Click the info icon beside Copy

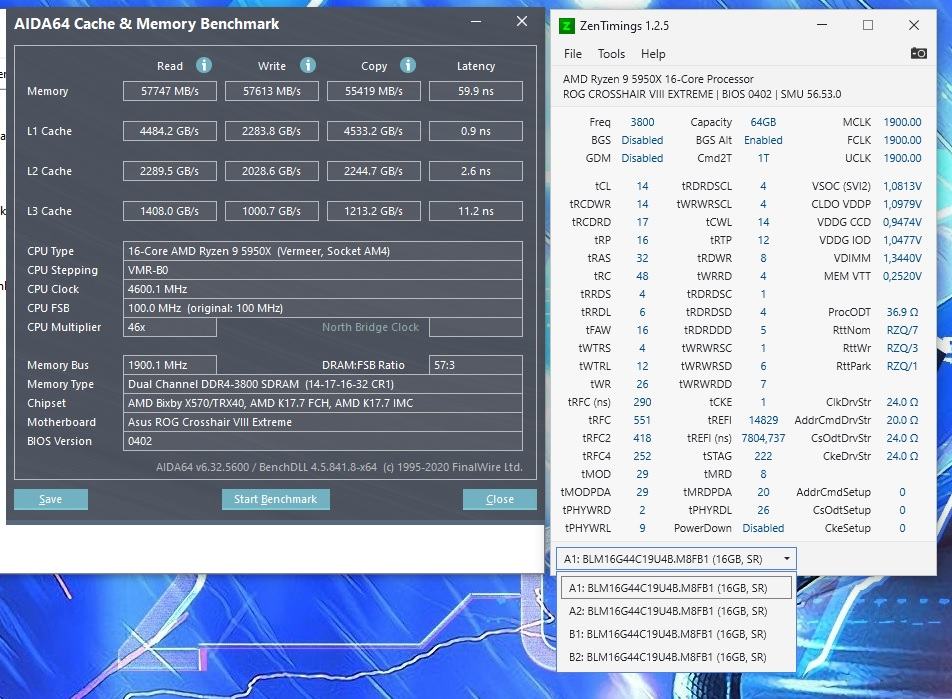(408, 65)
